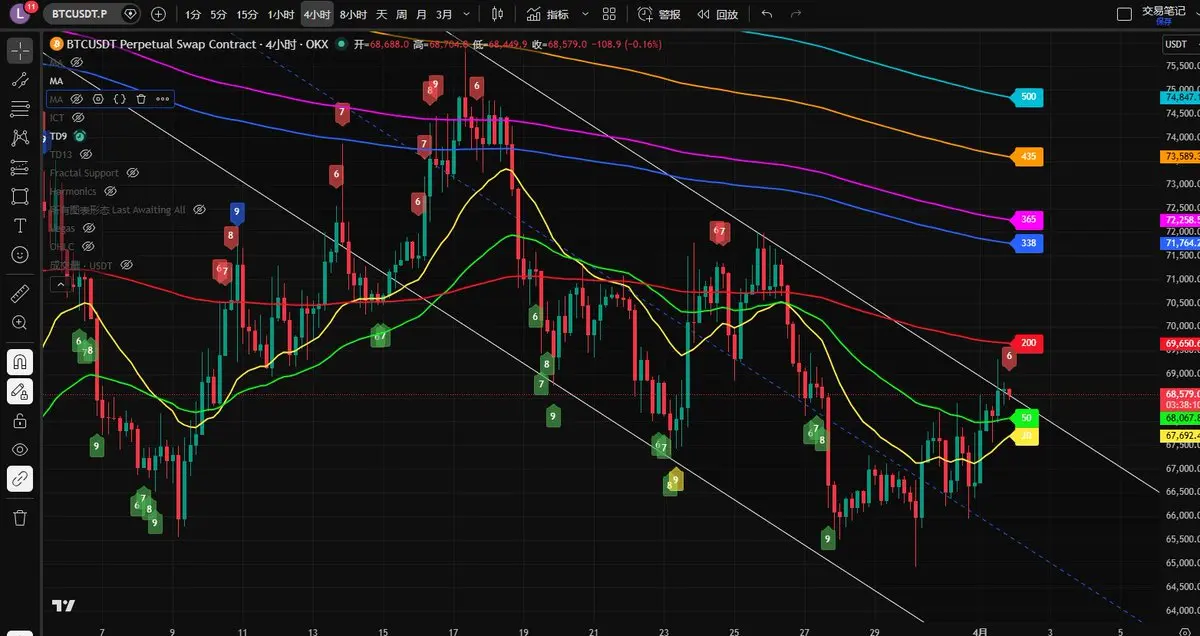Switch to 1分 timeframe

pos(193,14)
